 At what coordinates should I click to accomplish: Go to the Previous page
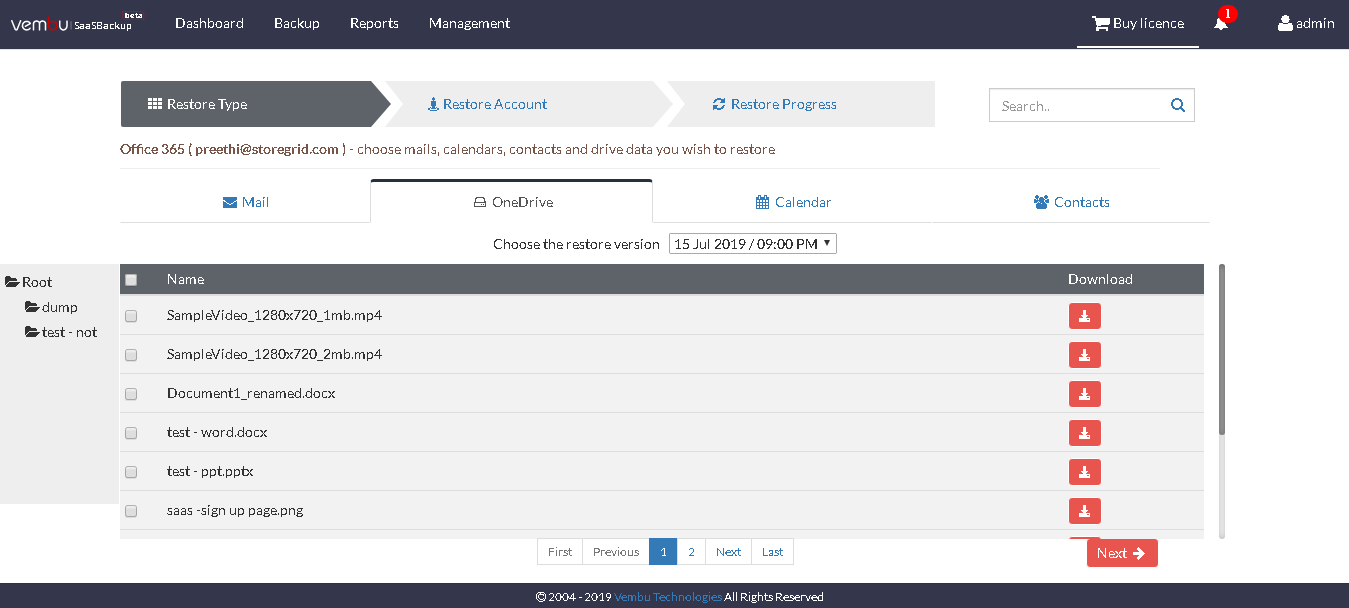click(616, 552)
